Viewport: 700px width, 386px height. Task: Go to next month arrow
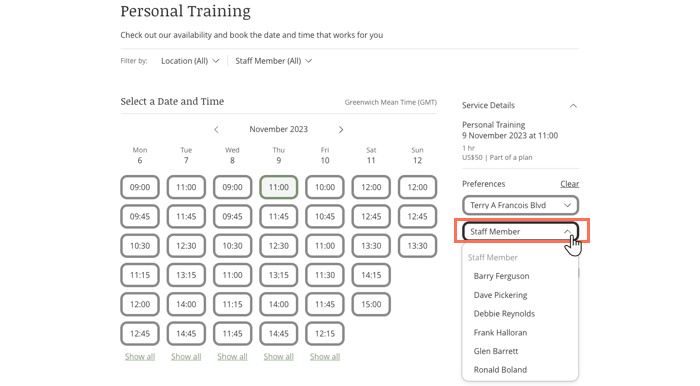pos(341,129)
